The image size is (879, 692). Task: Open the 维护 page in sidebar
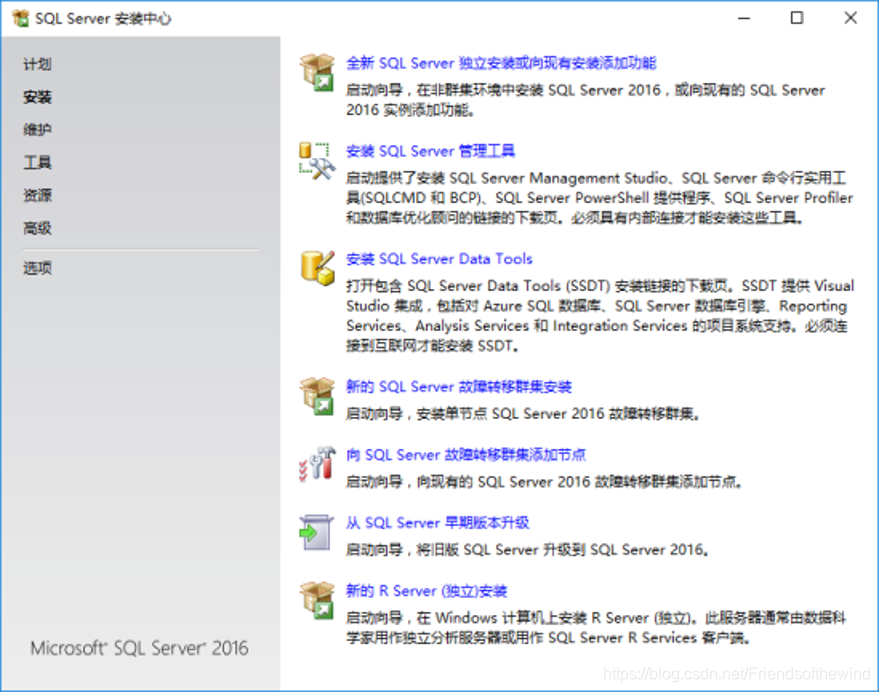point(37,130)
